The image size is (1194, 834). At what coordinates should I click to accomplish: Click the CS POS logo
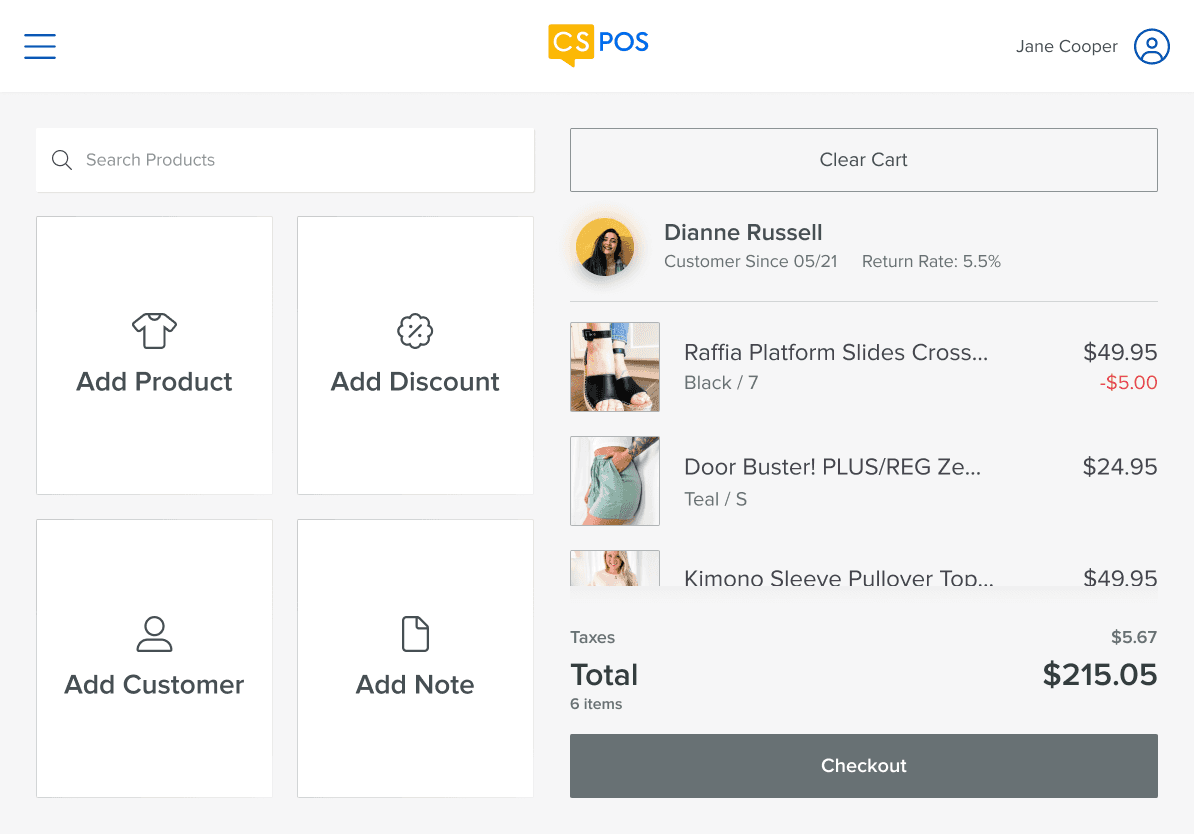click(x=598, y=44)
